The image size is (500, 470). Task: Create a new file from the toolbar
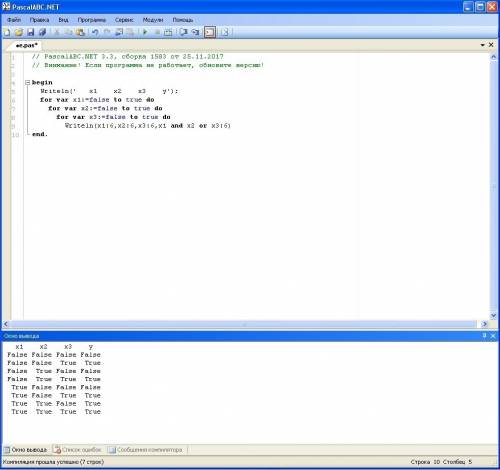click(x=7, y=32)
